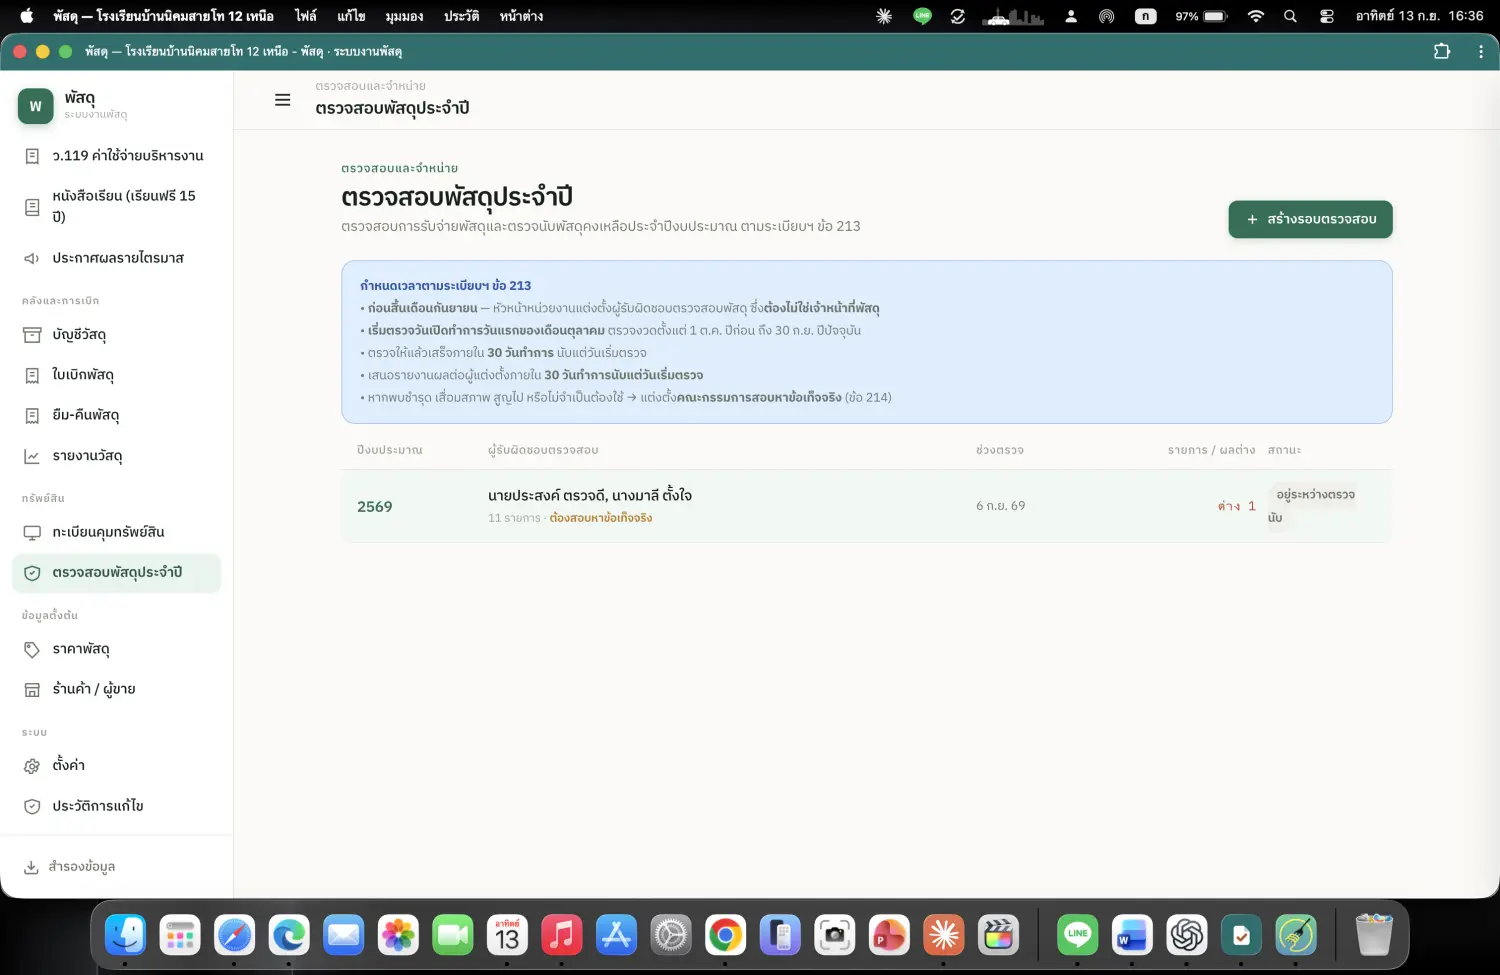Screen dimensions: 1500x975
Task: Go to บัญชีวัสดุ in the sidebar
Action: (116, 335)
